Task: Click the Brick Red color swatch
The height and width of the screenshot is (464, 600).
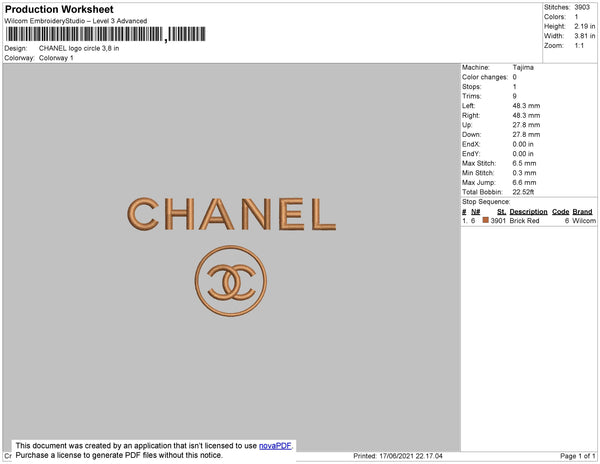Action: point(486,220)
